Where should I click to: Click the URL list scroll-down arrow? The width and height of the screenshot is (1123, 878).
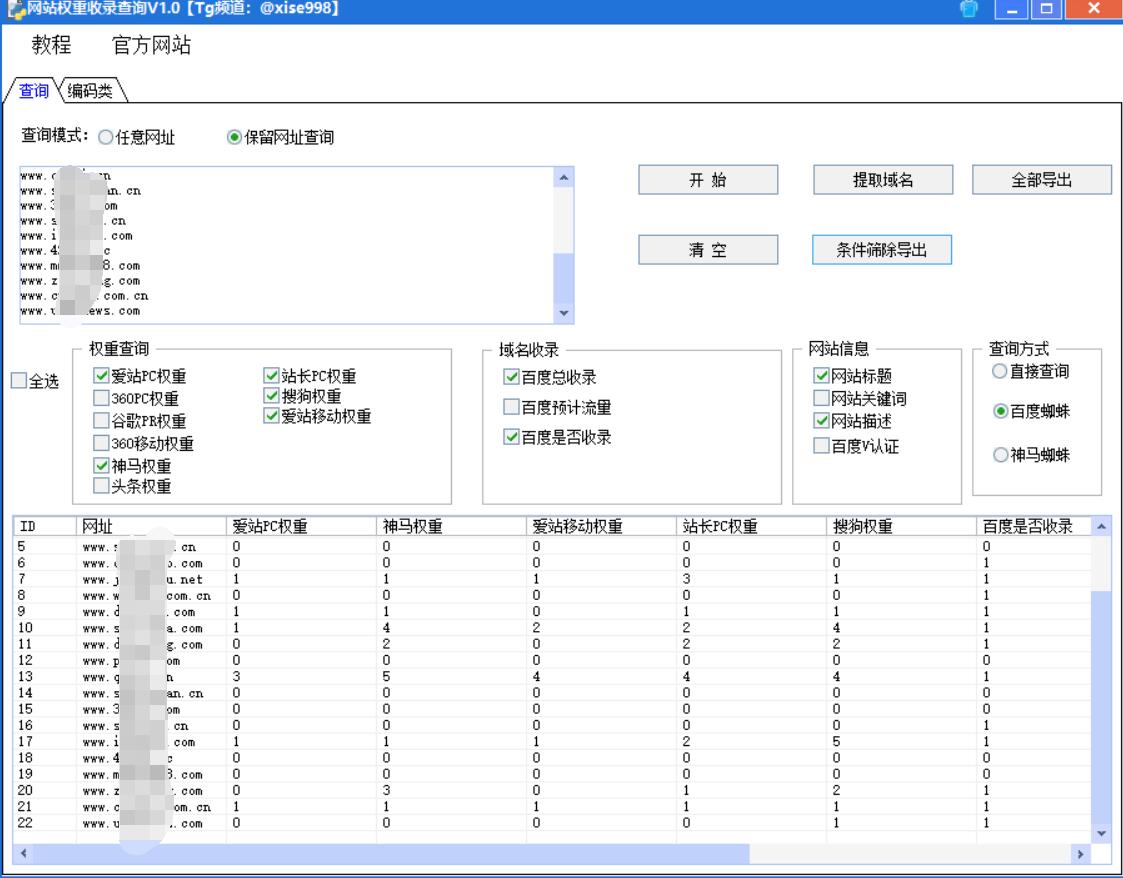coord(564,313)
